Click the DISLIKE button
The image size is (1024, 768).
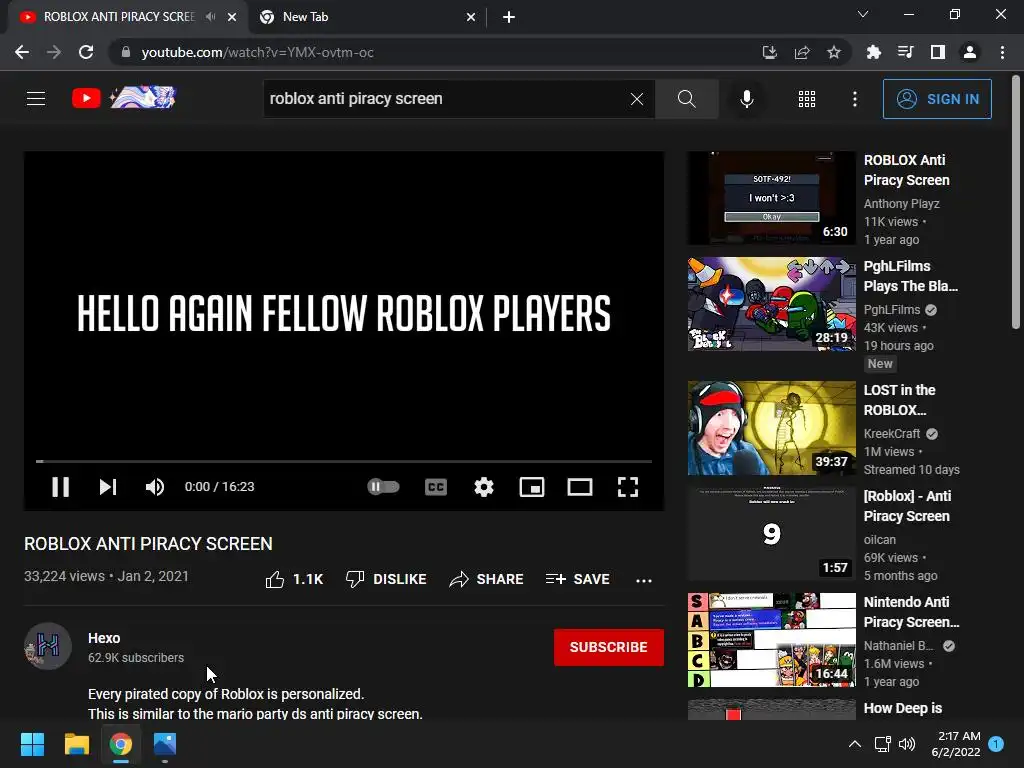pyautogui.click(x=386, y=579)
